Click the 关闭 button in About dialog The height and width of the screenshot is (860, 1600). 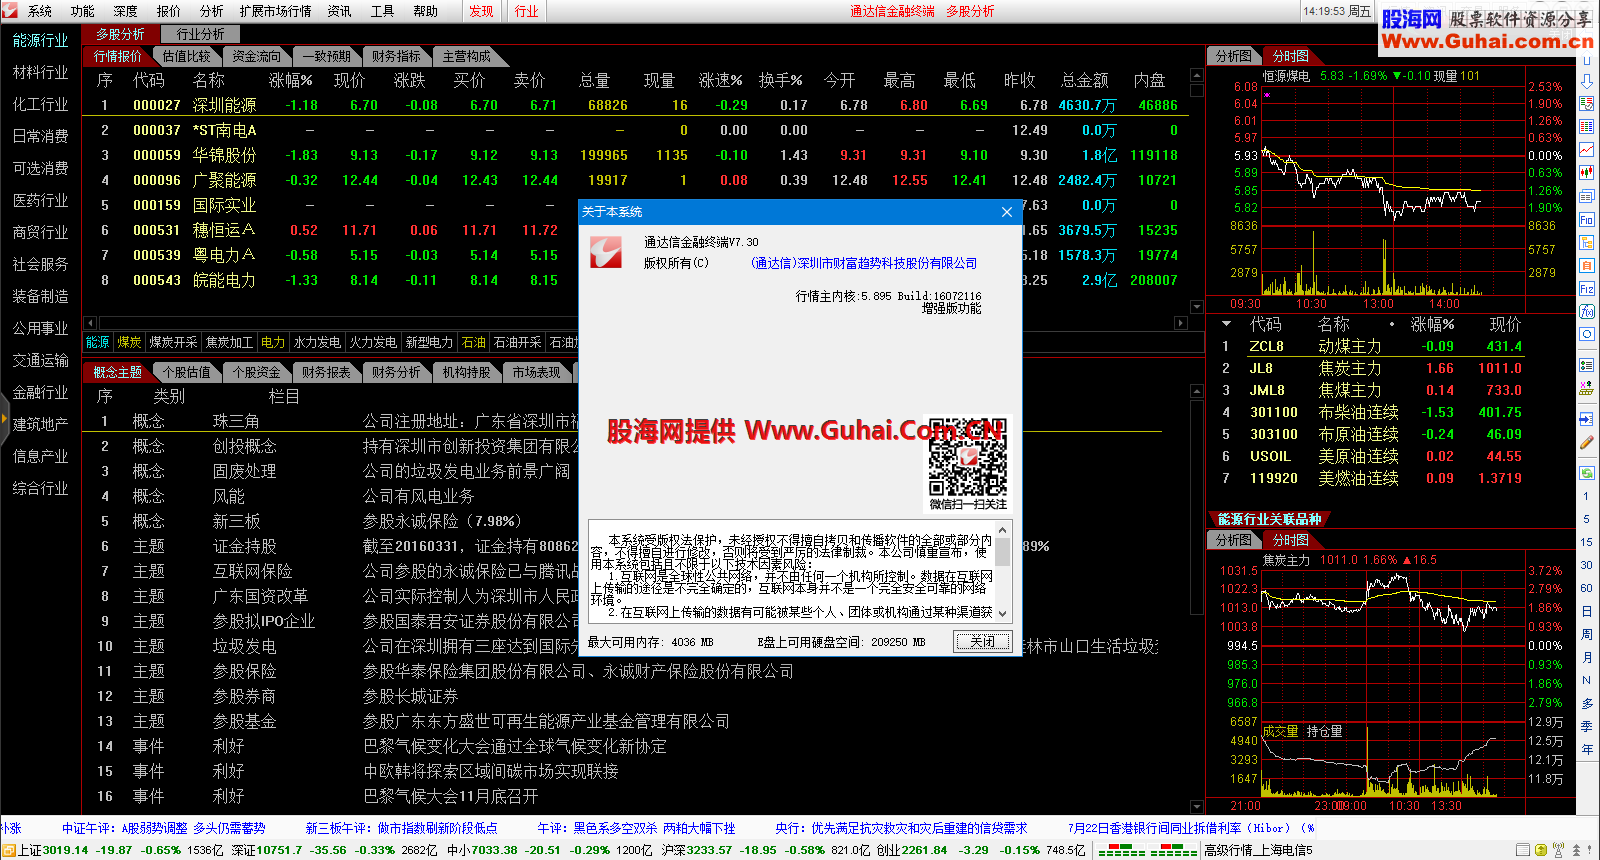pyautogui.click(x=982, y=641)
